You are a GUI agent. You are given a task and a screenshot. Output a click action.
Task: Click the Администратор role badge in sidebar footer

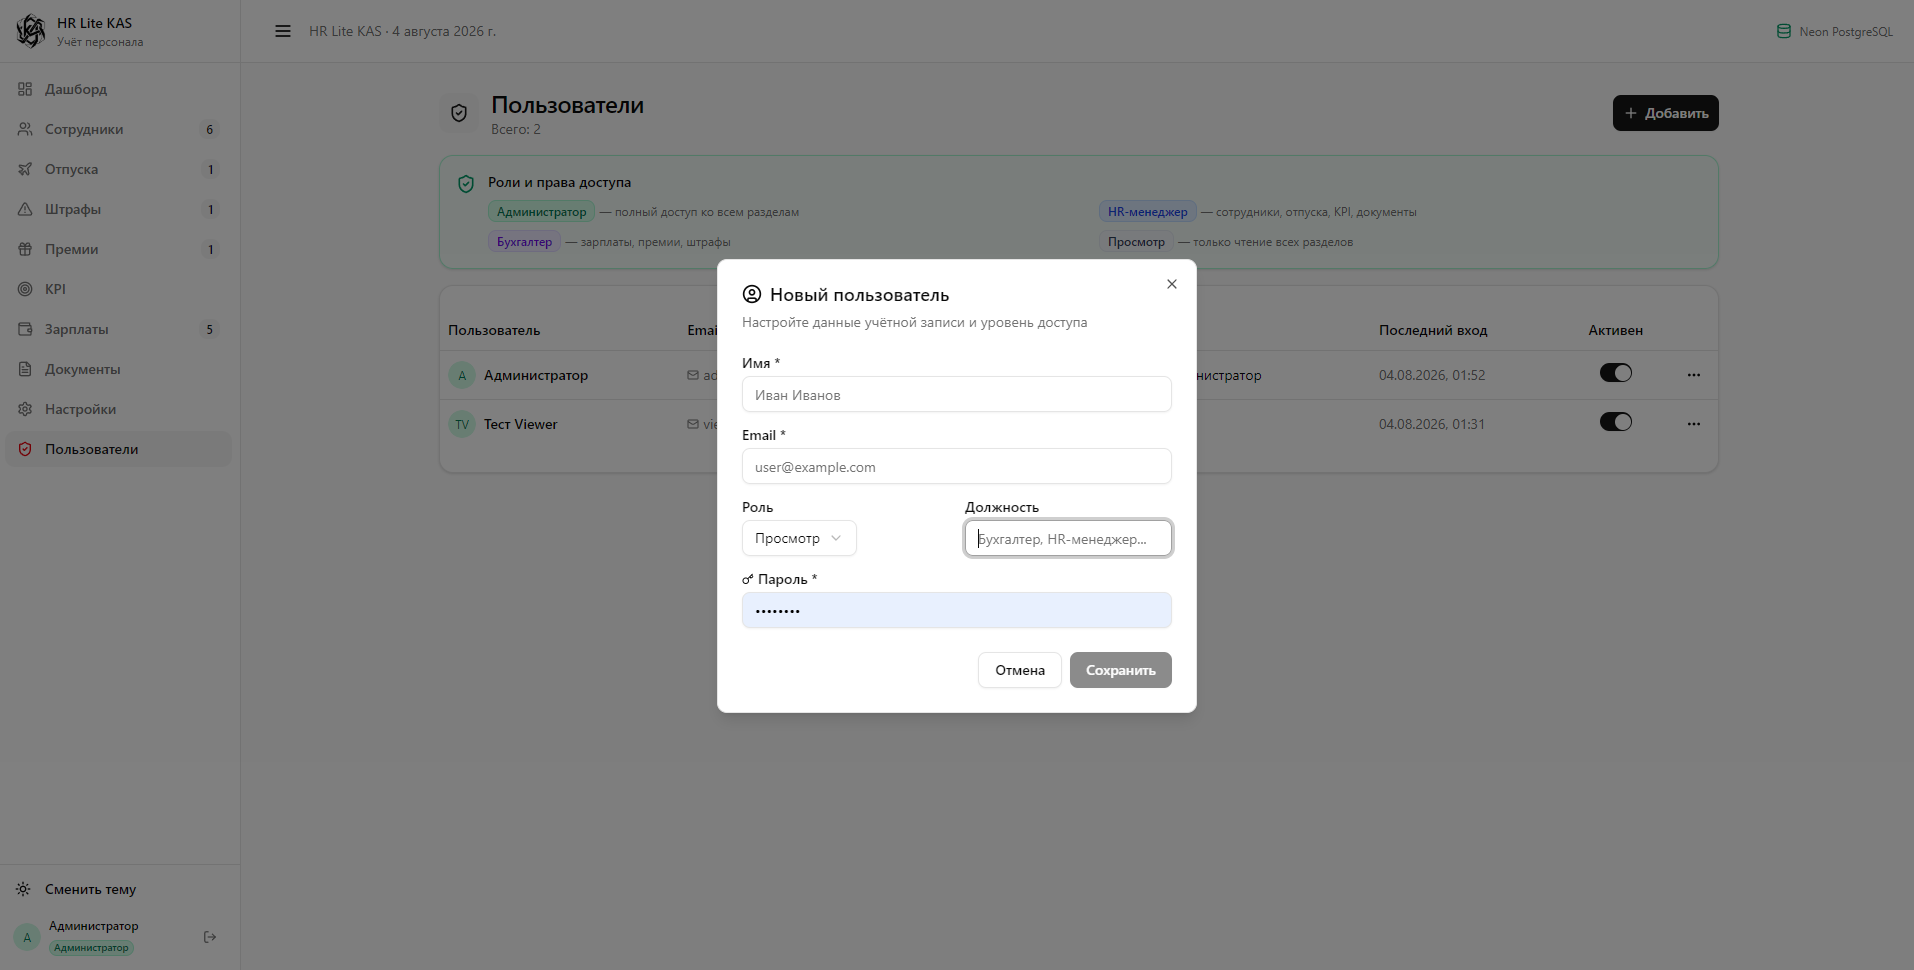pyautogui.click(x=91, y=947)
